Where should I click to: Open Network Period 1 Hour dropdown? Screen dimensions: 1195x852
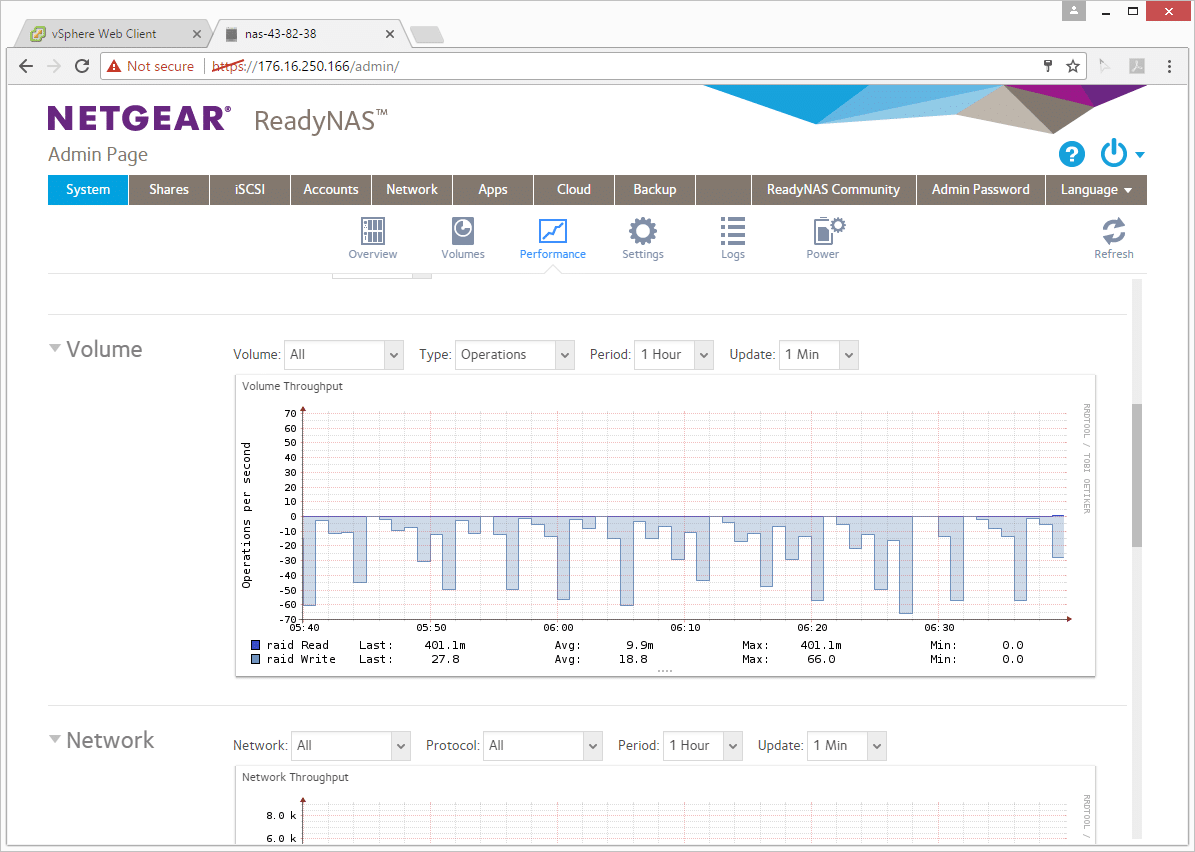(x=702, y=746)
